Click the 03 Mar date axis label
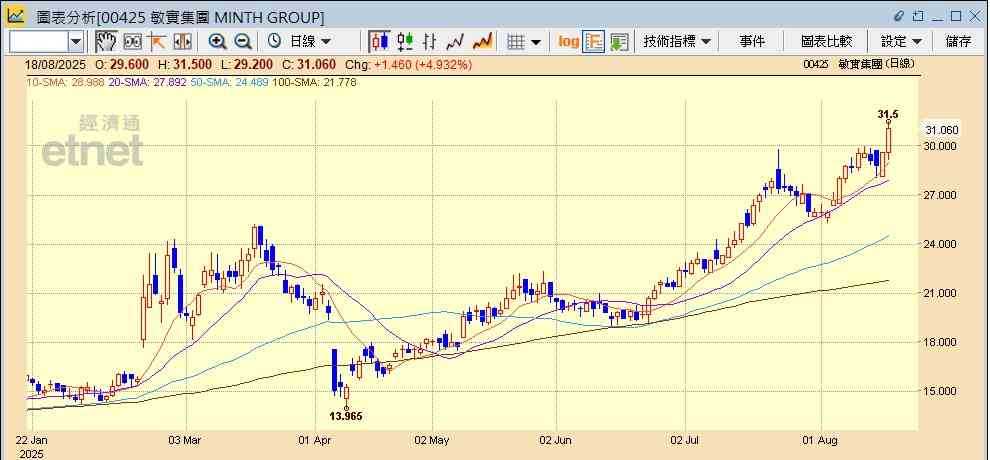Viewport: 990px width, 460px height. [186, 440]
